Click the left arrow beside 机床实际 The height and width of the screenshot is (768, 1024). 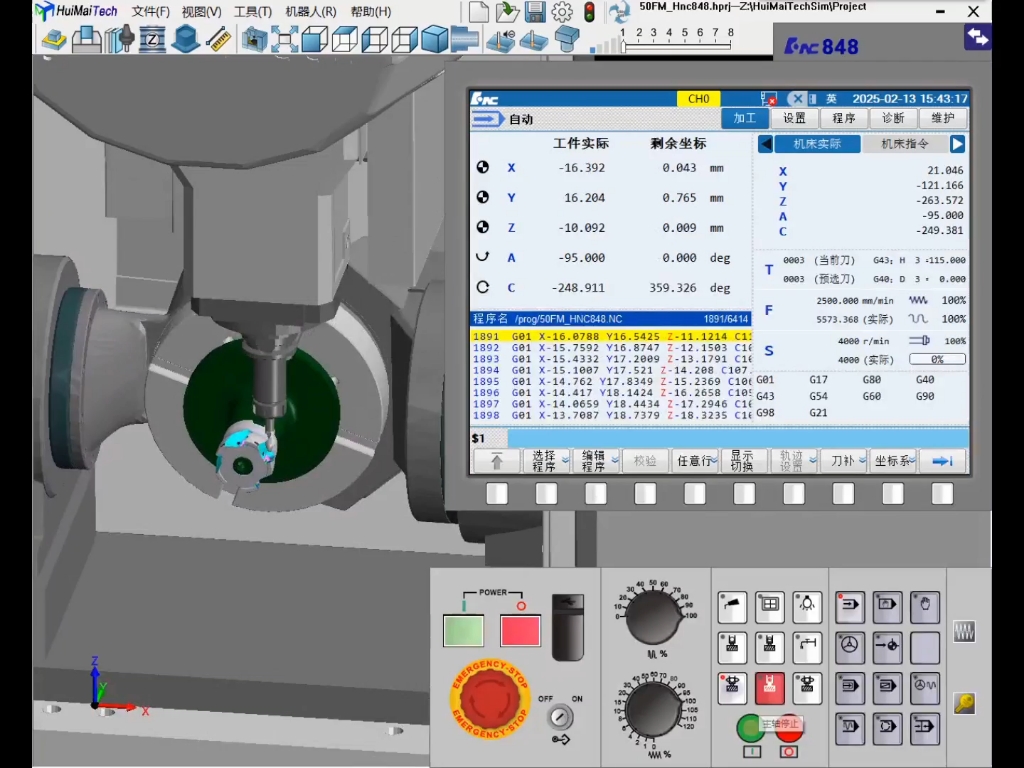coord(765,144)
